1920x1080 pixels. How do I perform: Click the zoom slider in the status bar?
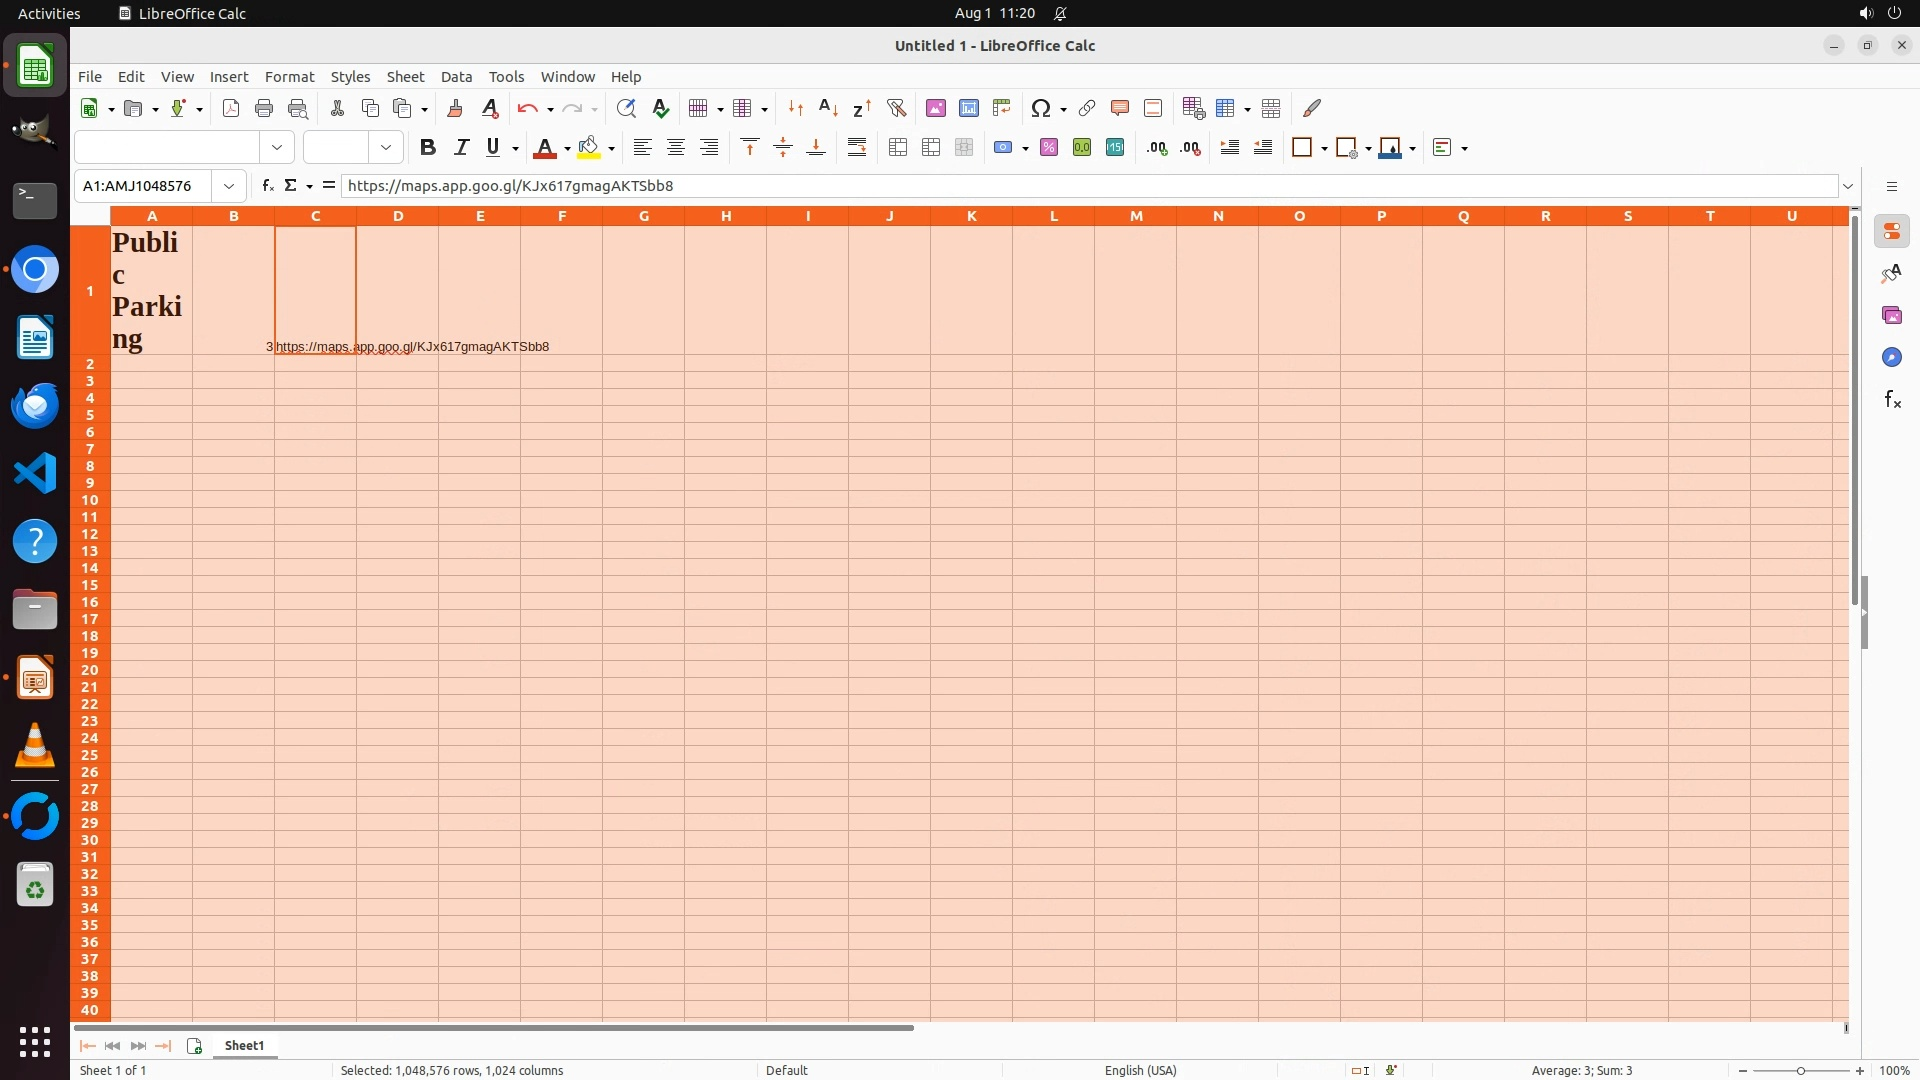point(1800,1070)
